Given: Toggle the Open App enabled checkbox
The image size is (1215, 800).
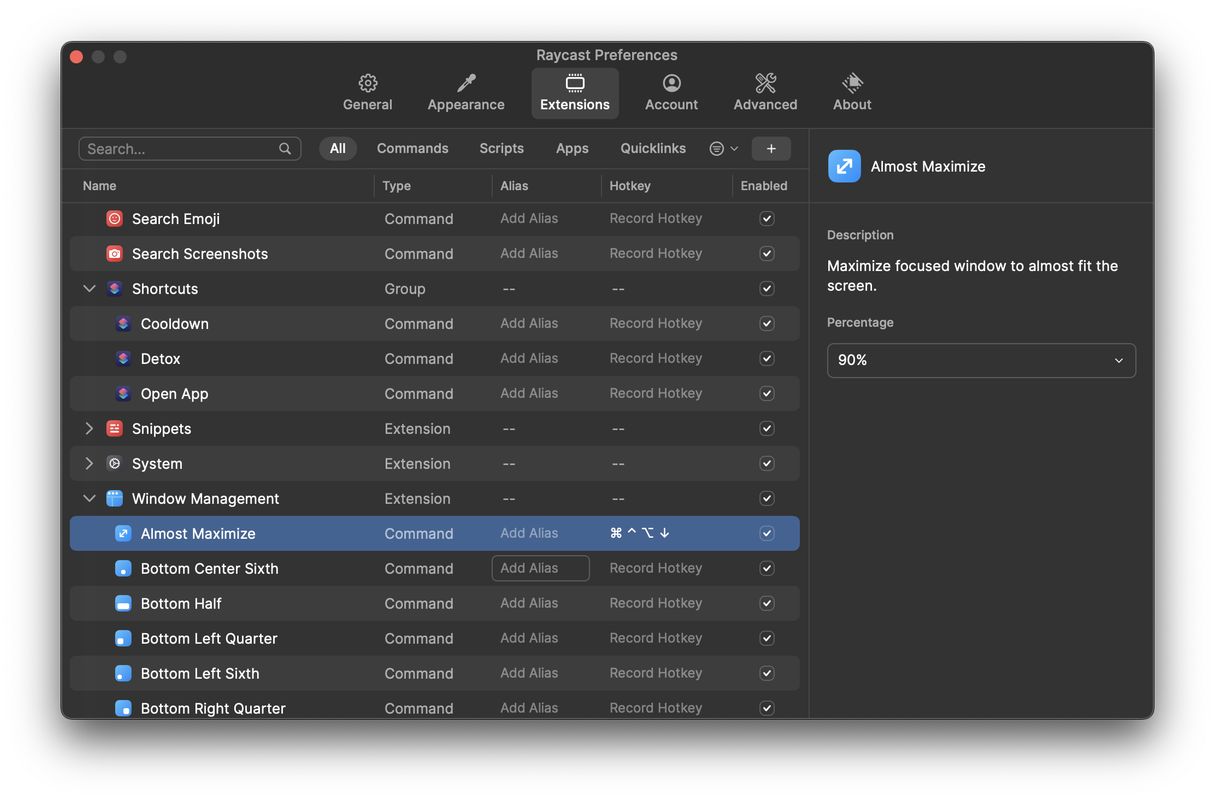Looking at the screenshot, I should click(x=767, y=393).
